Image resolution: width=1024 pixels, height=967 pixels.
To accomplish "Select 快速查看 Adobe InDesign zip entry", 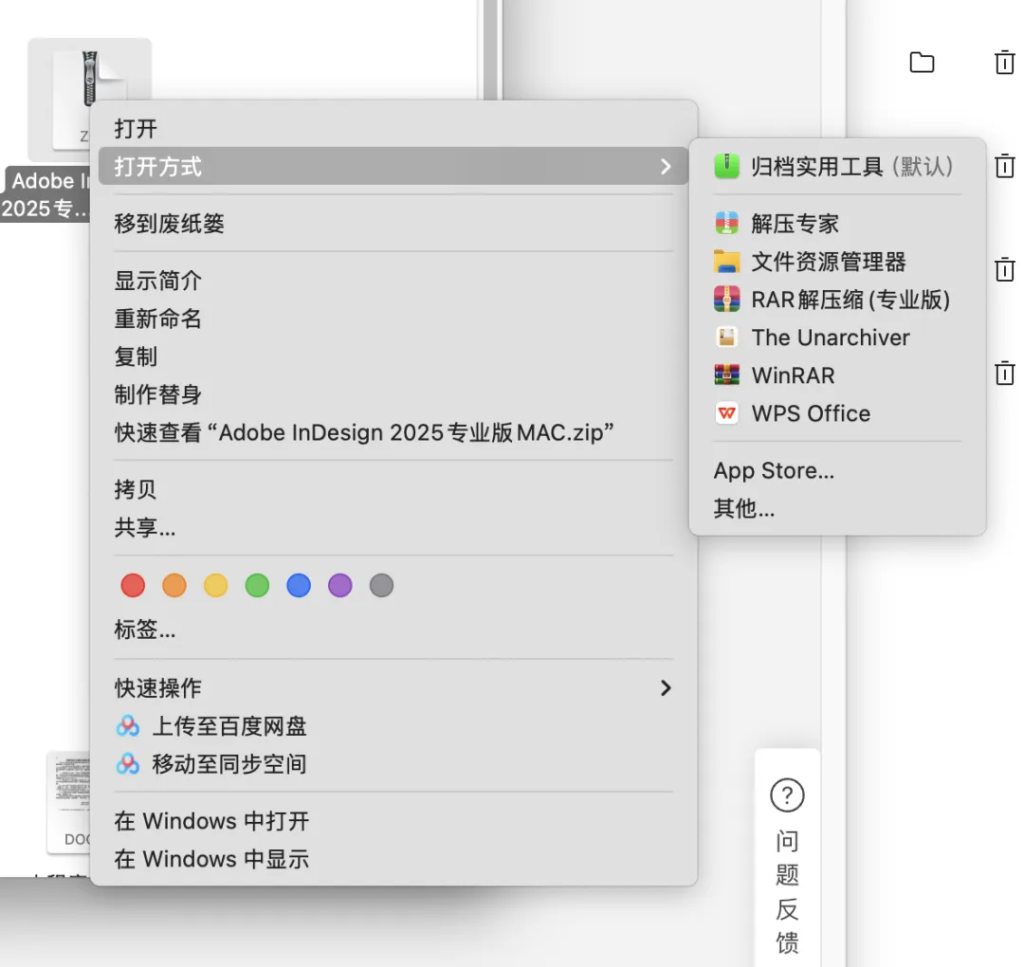I will tap(393, 432).
